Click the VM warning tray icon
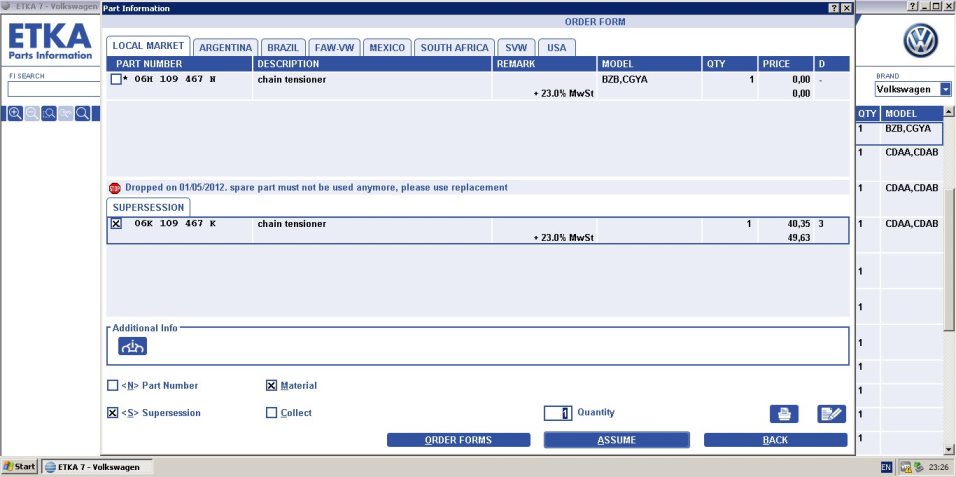 click(905, 467)
